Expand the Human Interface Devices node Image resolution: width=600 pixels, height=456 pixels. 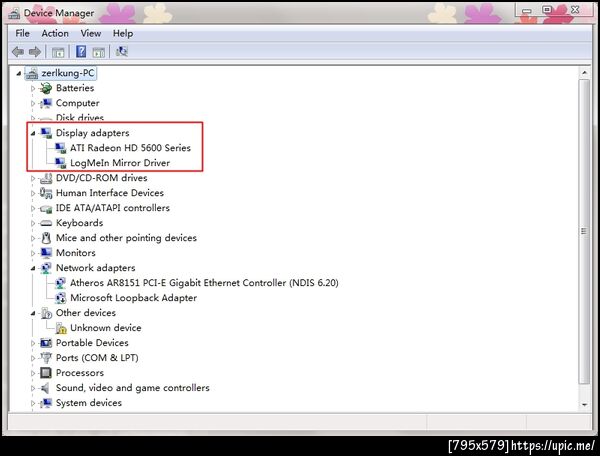point(33,193)
